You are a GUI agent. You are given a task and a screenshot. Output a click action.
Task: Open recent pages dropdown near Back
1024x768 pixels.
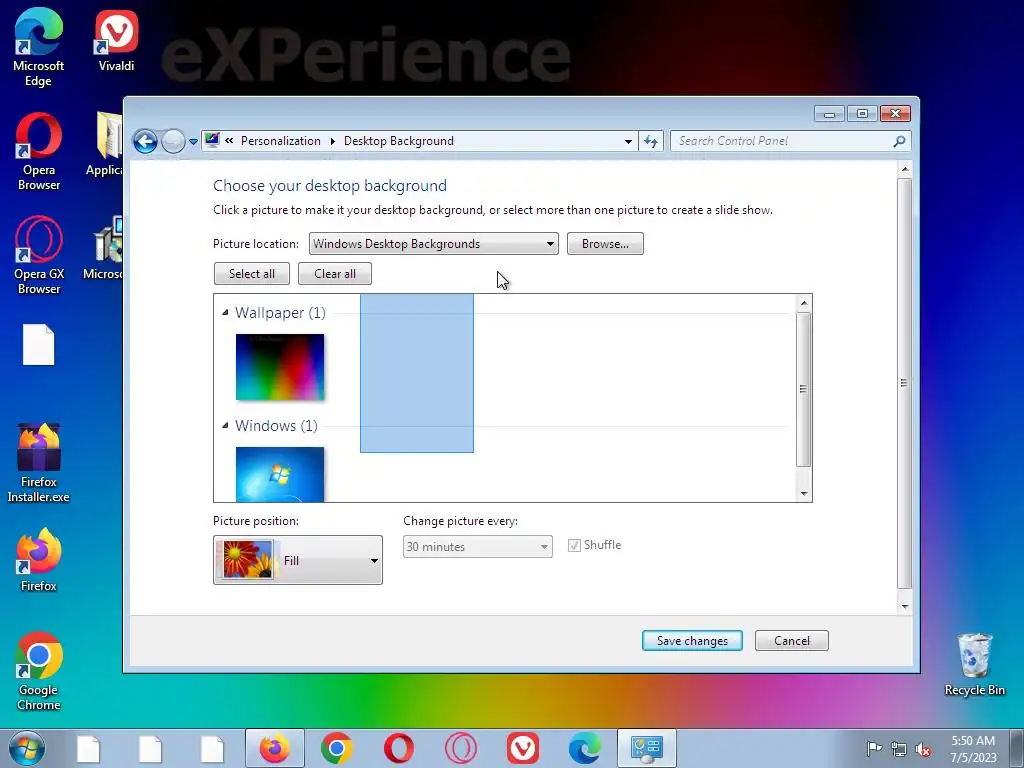click(x=193, y=141)
